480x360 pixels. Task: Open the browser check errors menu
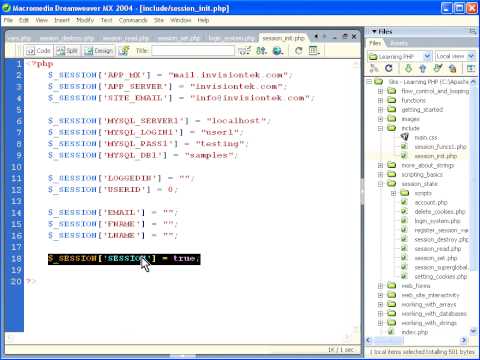click(244, 51)
